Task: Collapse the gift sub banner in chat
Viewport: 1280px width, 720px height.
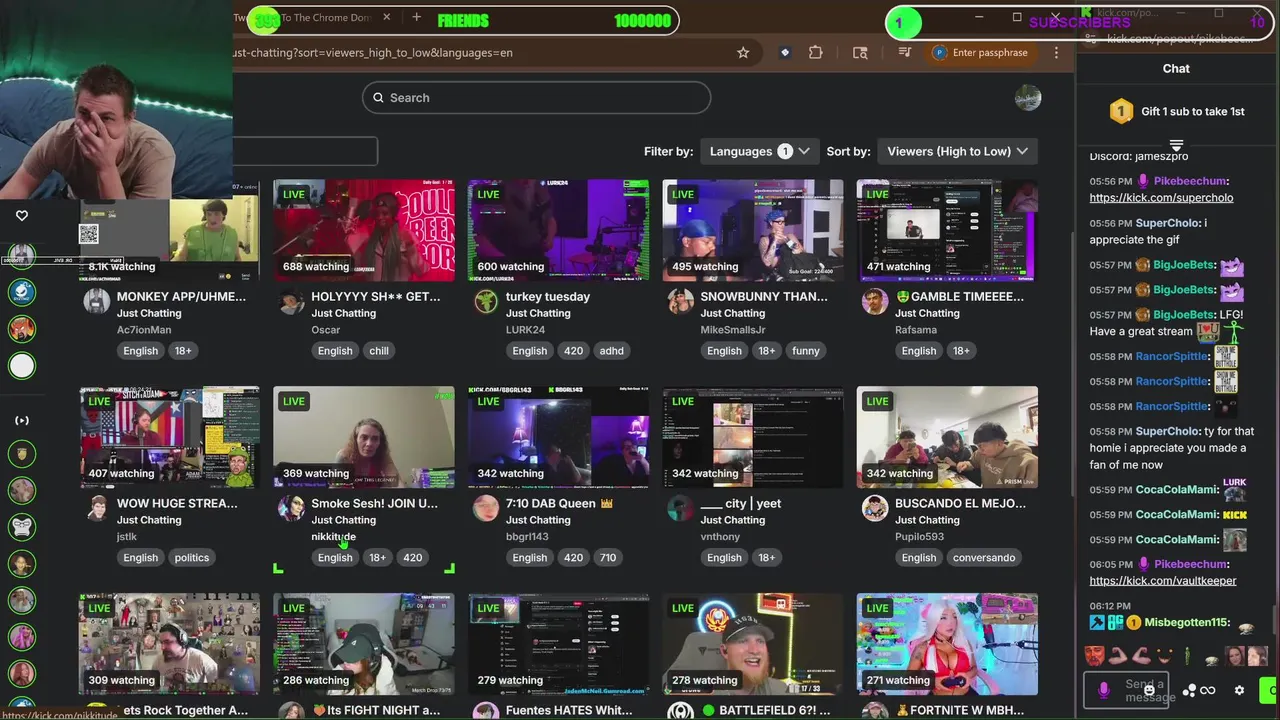Action: pos(1176,146)
